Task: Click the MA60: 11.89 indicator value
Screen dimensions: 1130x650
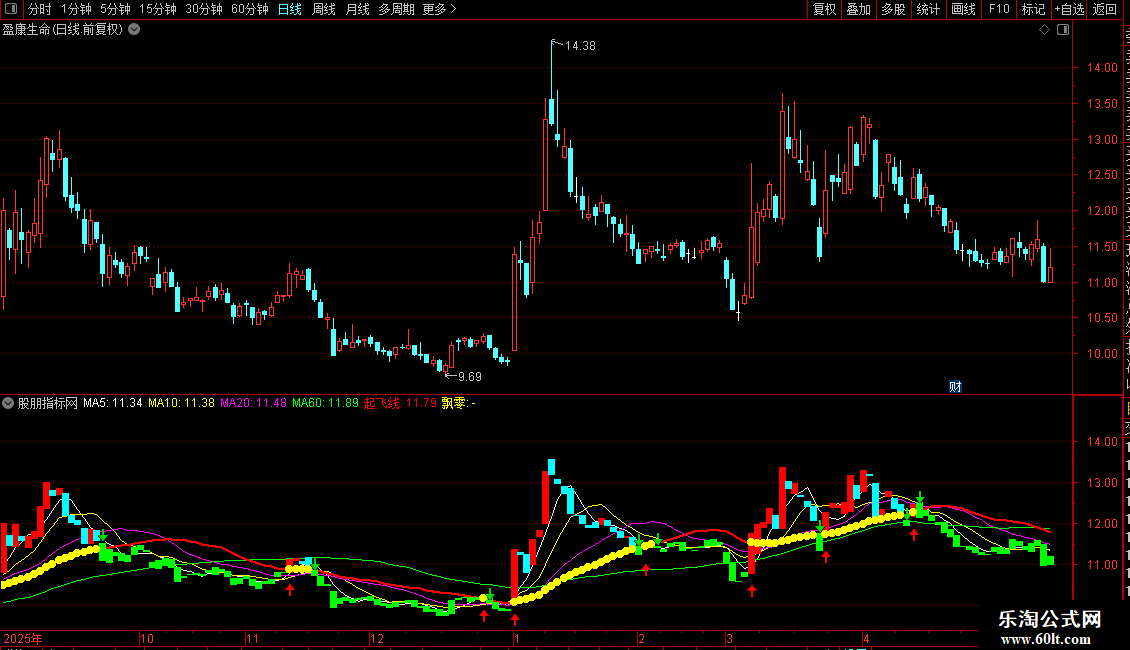Action: pos(326,403)
